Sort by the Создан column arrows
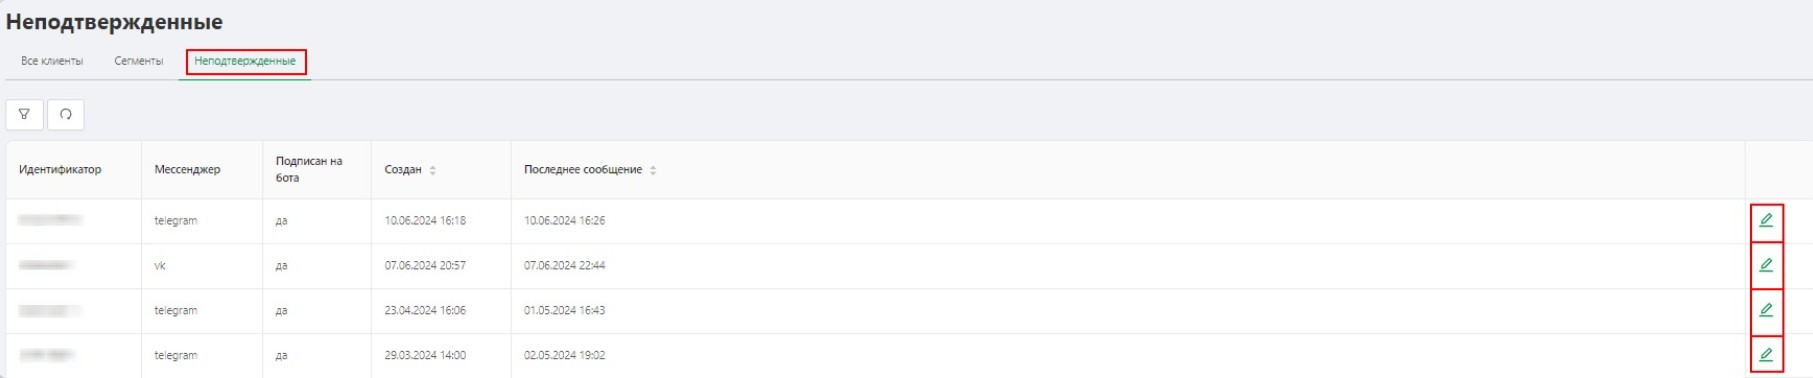Screen dimensions: 1813x378 (433, 171)
